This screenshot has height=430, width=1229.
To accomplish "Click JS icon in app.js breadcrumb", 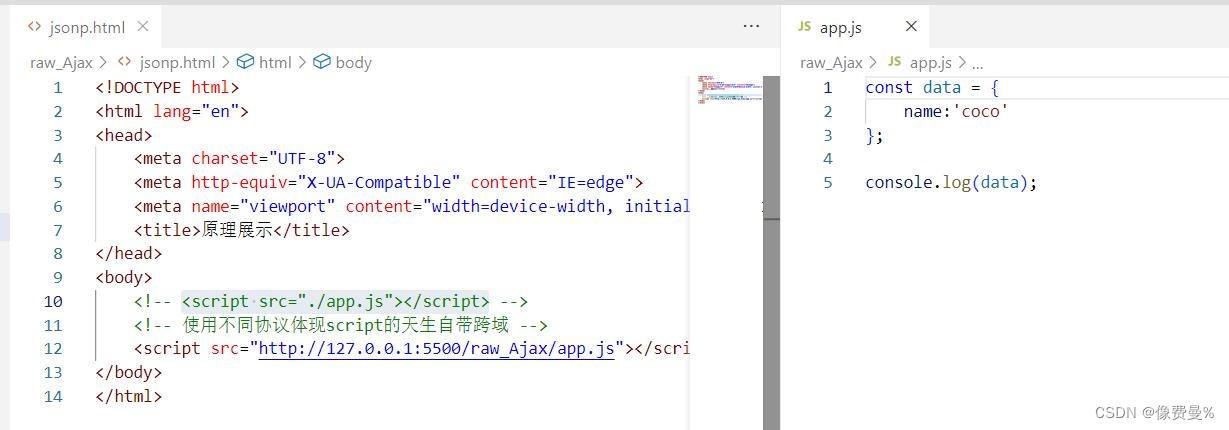I will pyautogui.click(x=895, y=62).
